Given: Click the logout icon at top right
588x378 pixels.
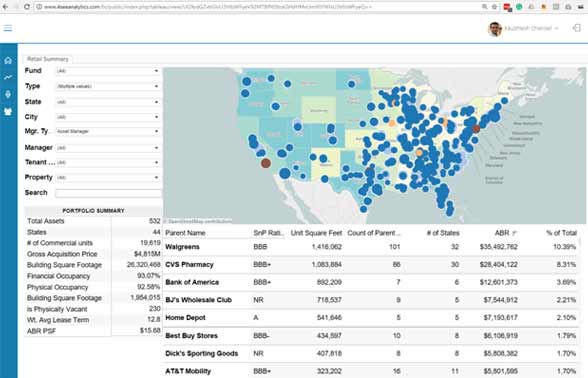Looking at the screenshot, I should (x=576, y=28).
